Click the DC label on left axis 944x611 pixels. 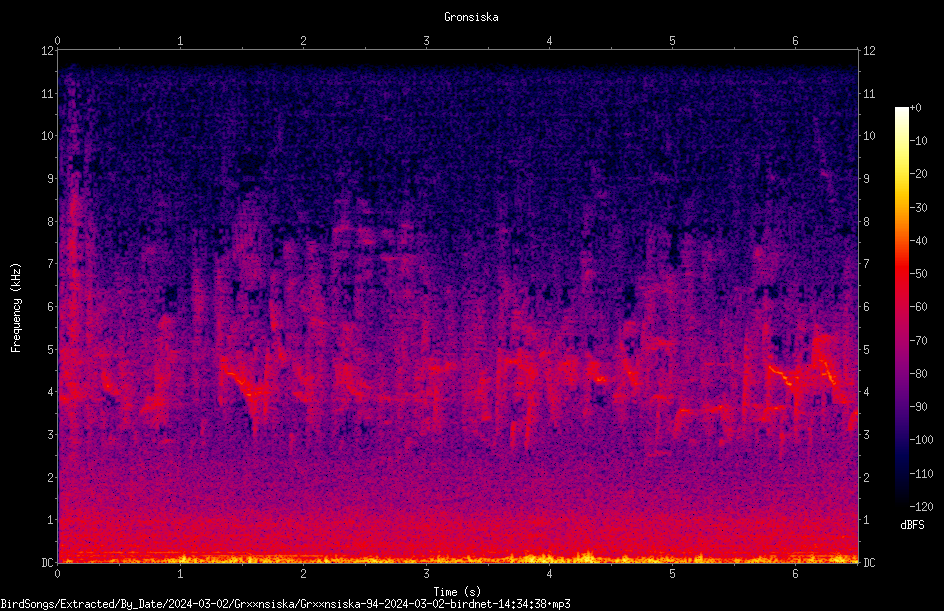click(x=47, y=562)
